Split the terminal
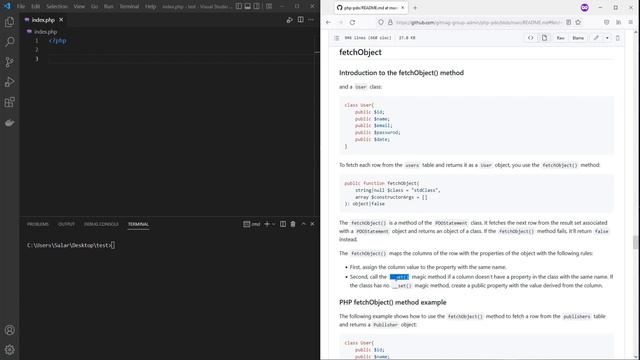 283,224
